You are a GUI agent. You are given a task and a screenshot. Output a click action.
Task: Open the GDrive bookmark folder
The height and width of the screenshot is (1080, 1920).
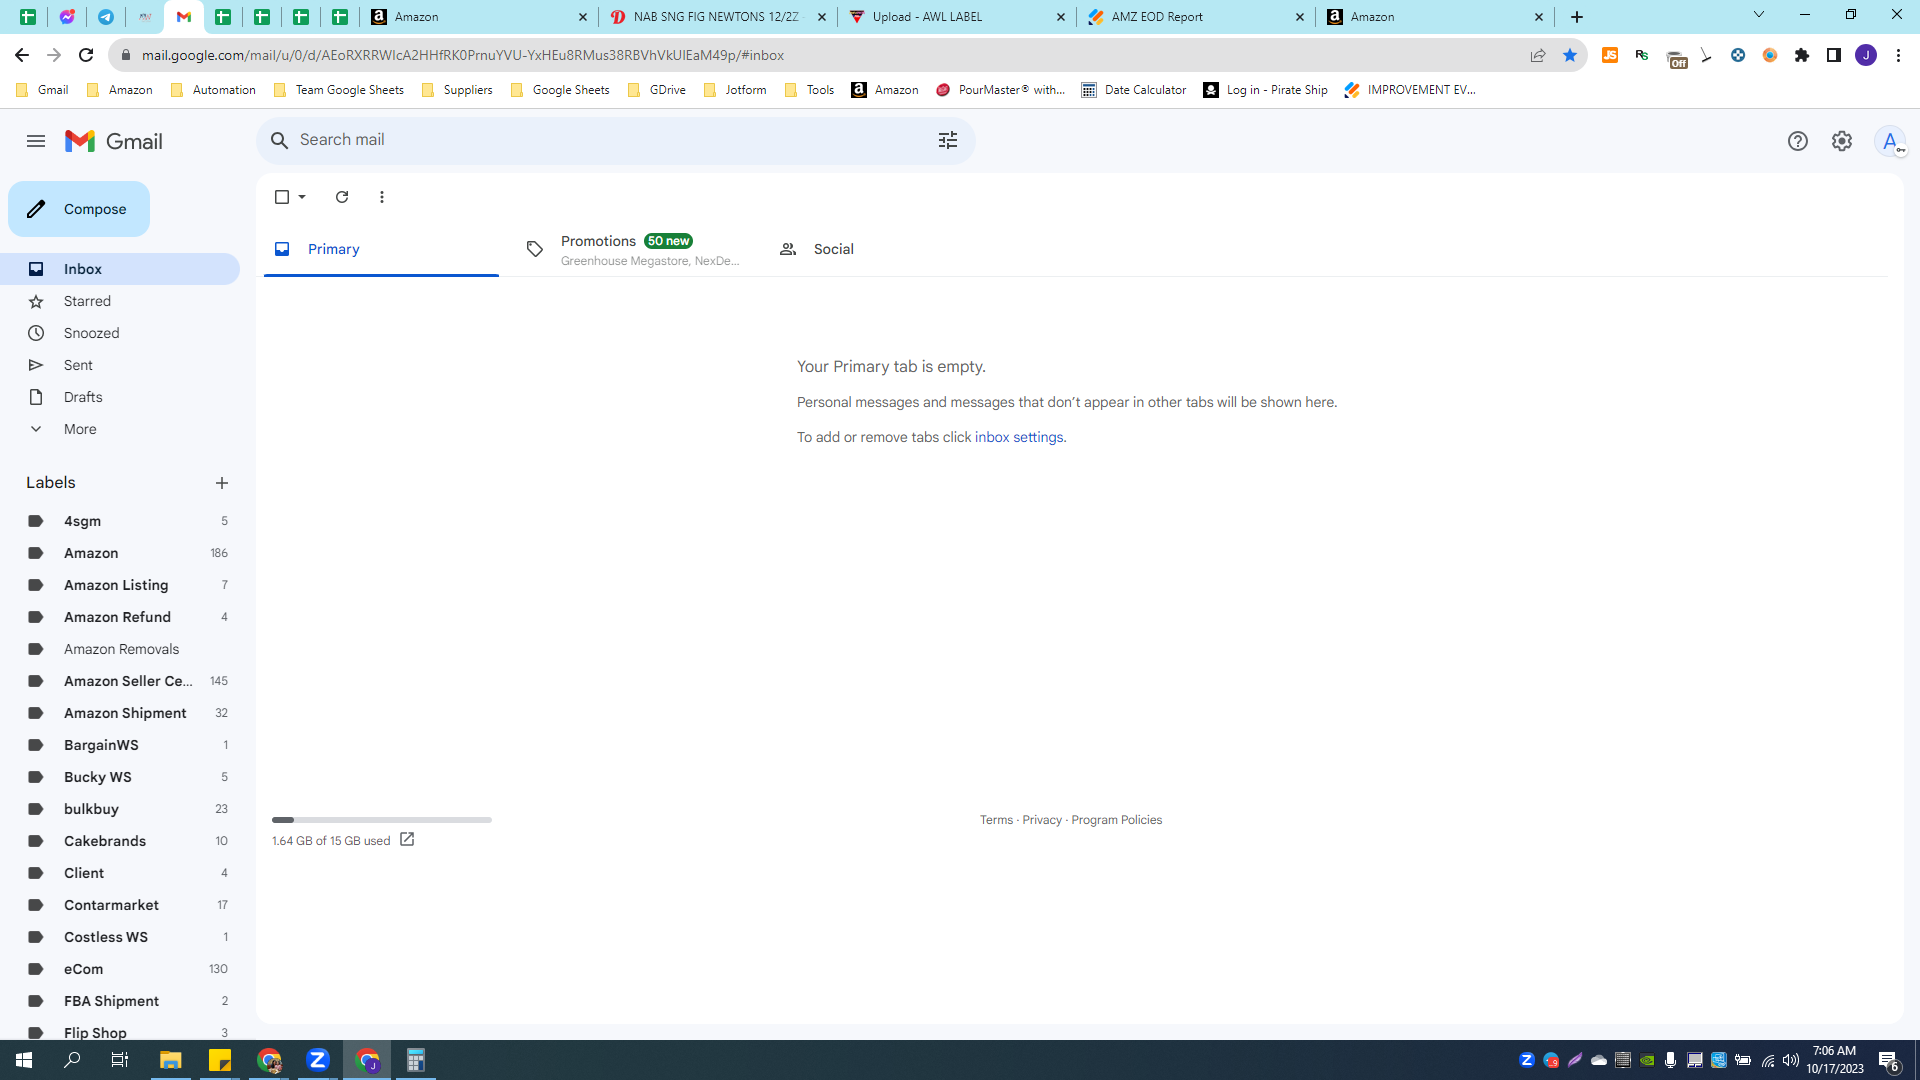click(x=657, y=90)
